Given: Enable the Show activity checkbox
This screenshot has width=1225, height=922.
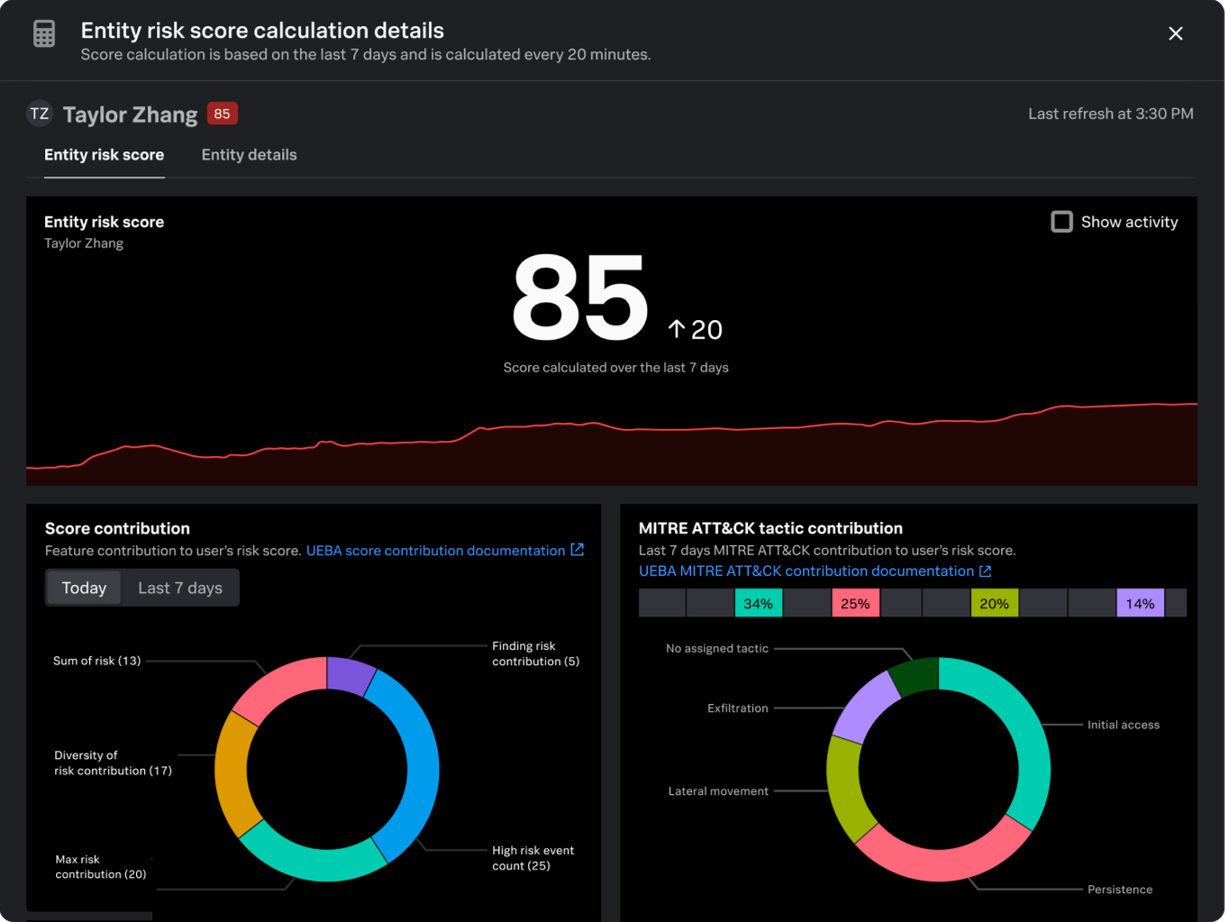Looking at the screenshot, I should (1062, 222).
